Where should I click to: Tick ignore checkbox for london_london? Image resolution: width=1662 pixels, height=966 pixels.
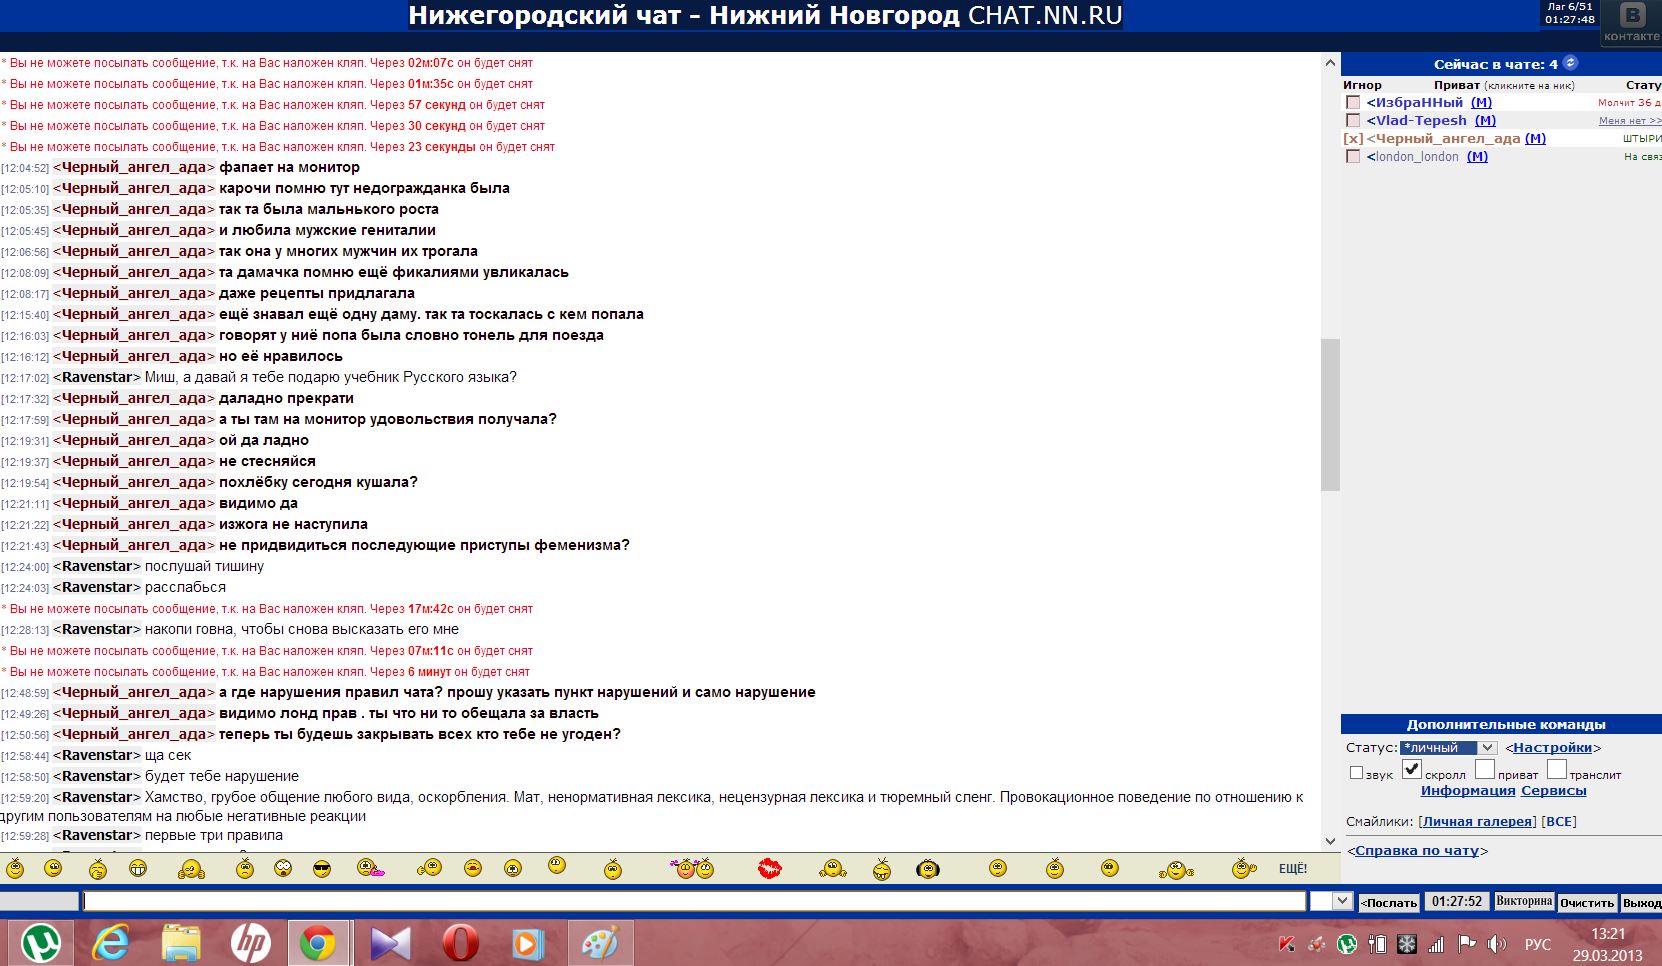pyautogui.click(x=1353, y=157)
